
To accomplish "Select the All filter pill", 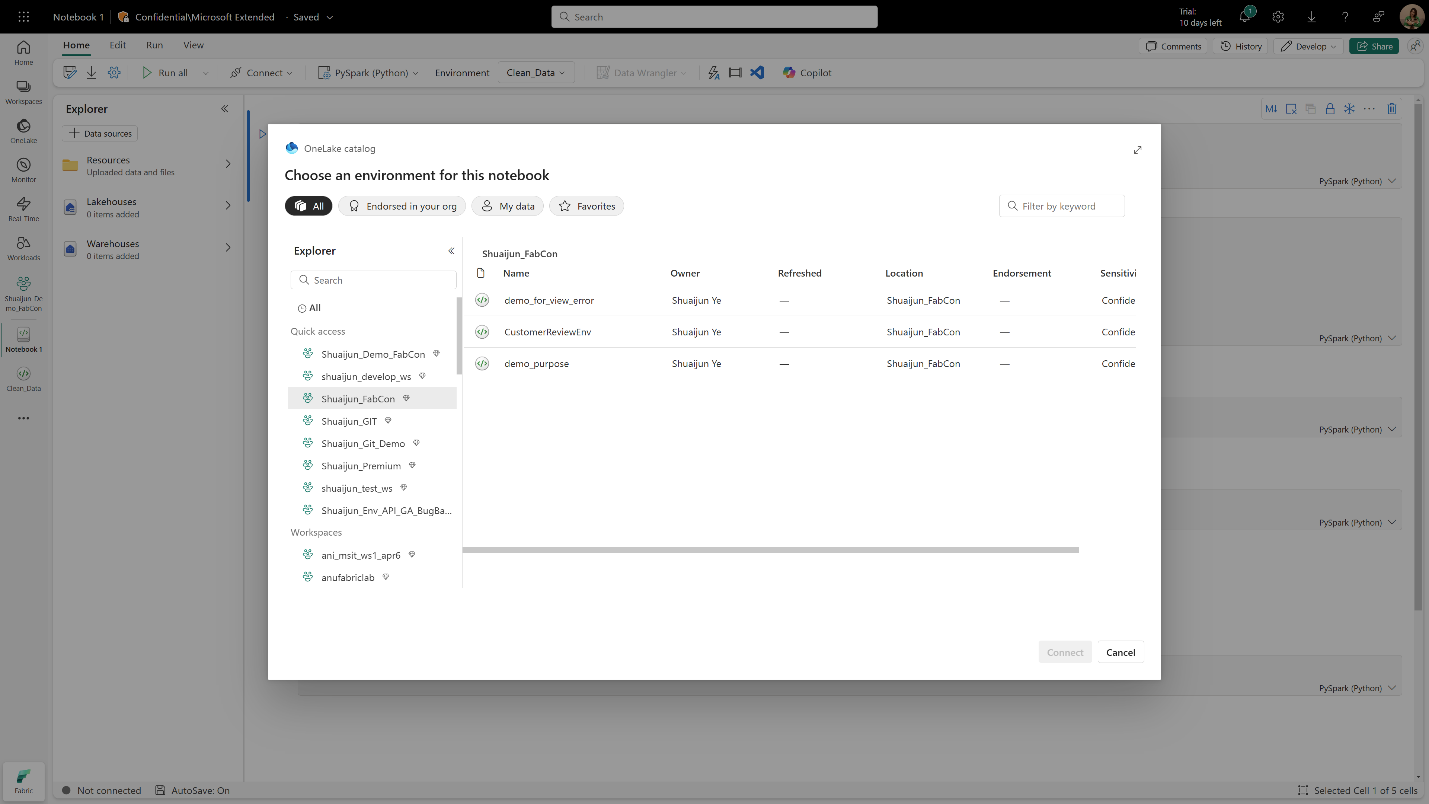I will tap(308, 206).
